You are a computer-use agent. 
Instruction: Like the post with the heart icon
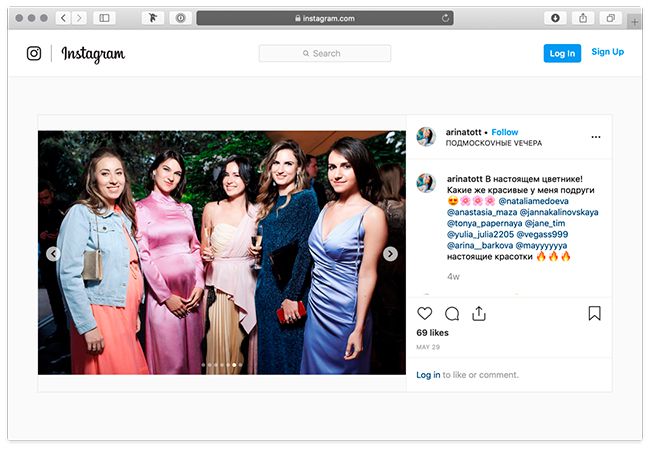(x=425, y=313)
